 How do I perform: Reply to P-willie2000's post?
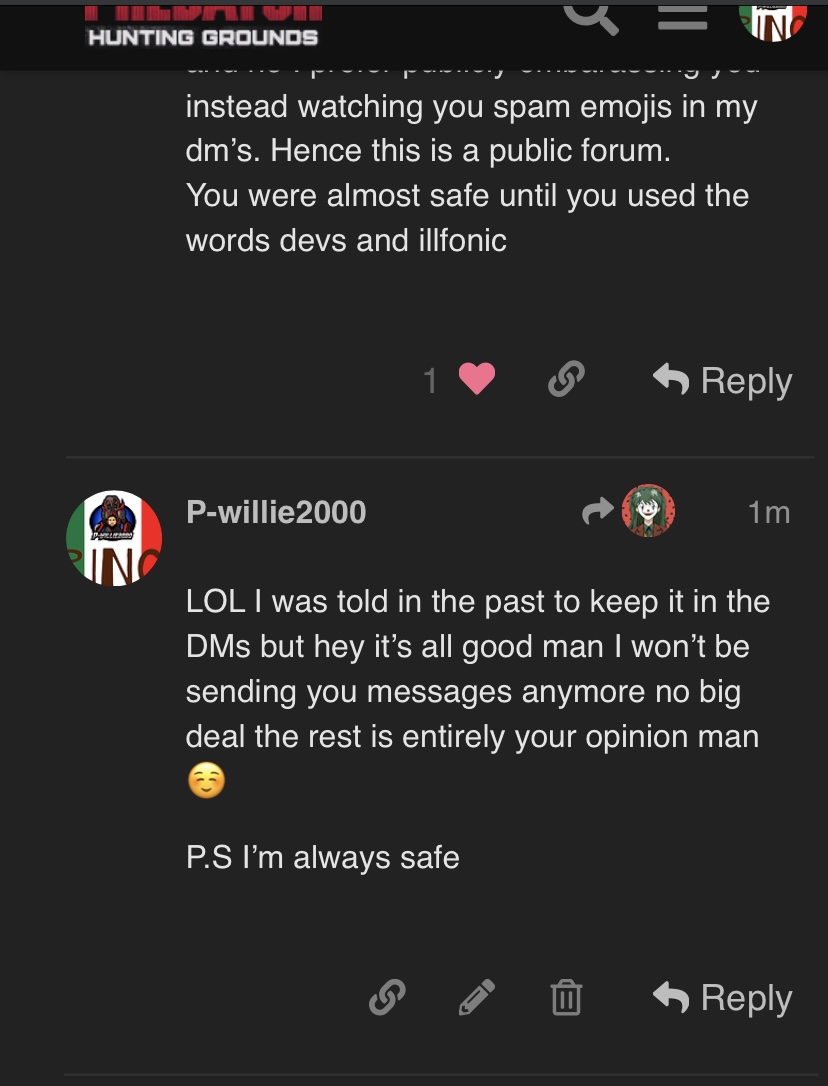point(722,998)
